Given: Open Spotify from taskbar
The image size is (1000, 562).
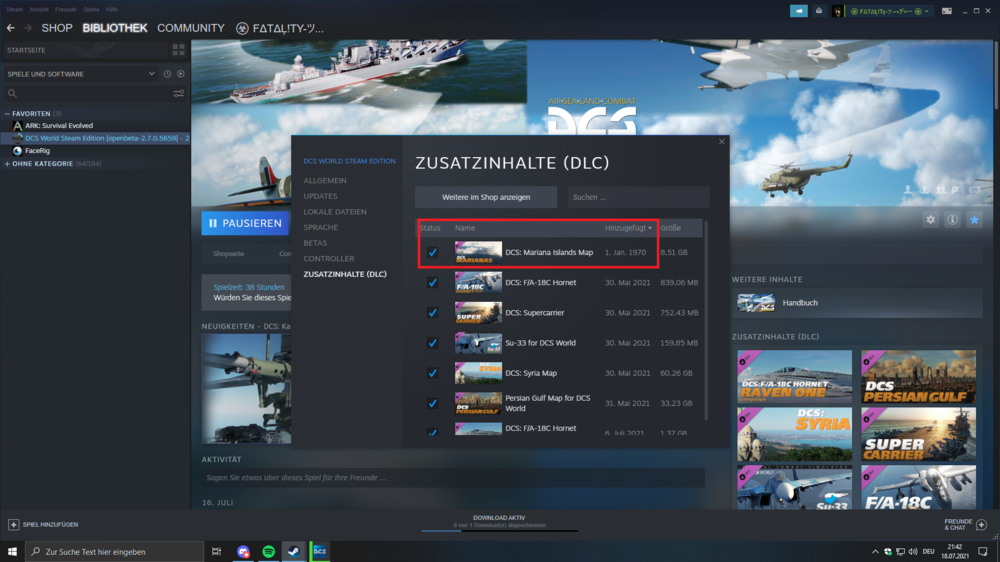Looking at the screenshot, I should (x=268, y=551).
